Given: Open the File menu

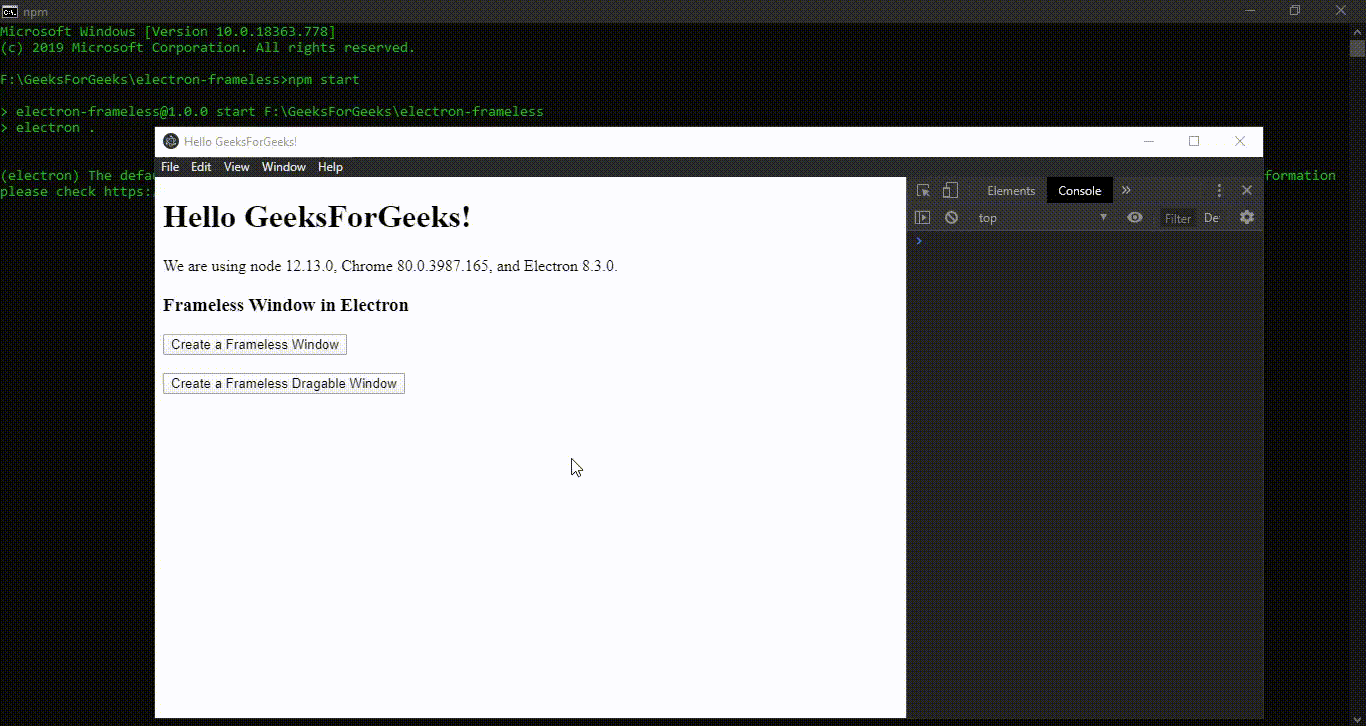Looking at the screenshot, I should click(x=170, y=167).
